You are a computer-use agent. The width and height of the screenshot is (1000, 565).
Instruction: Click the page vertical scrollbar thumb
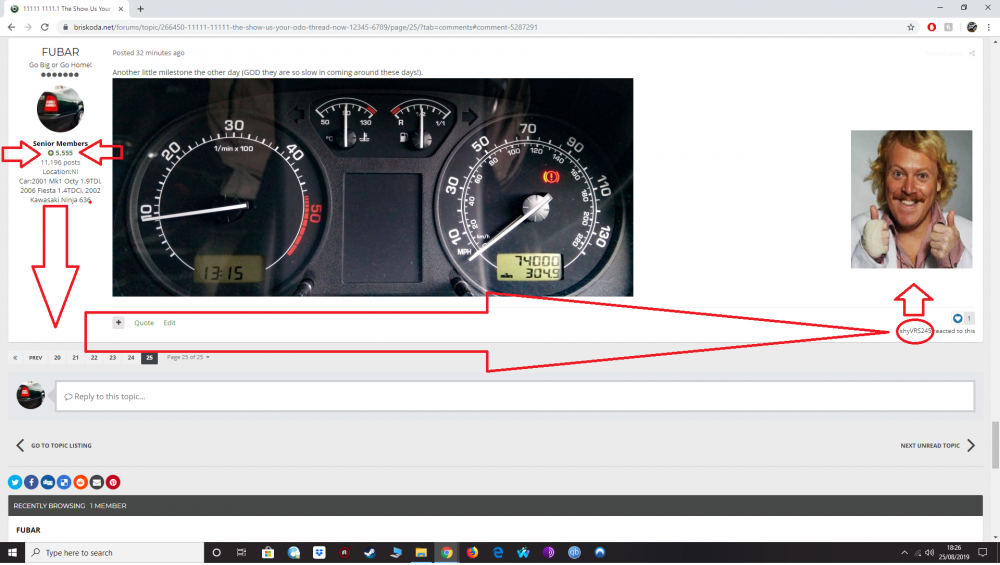tap(995, 445)
